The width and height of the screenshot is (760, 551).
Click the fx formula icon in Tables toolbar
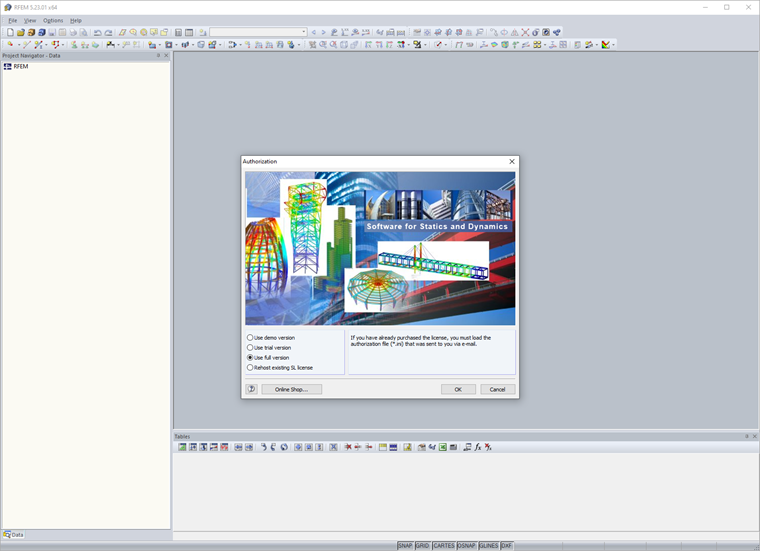click(x=478, y=447)
